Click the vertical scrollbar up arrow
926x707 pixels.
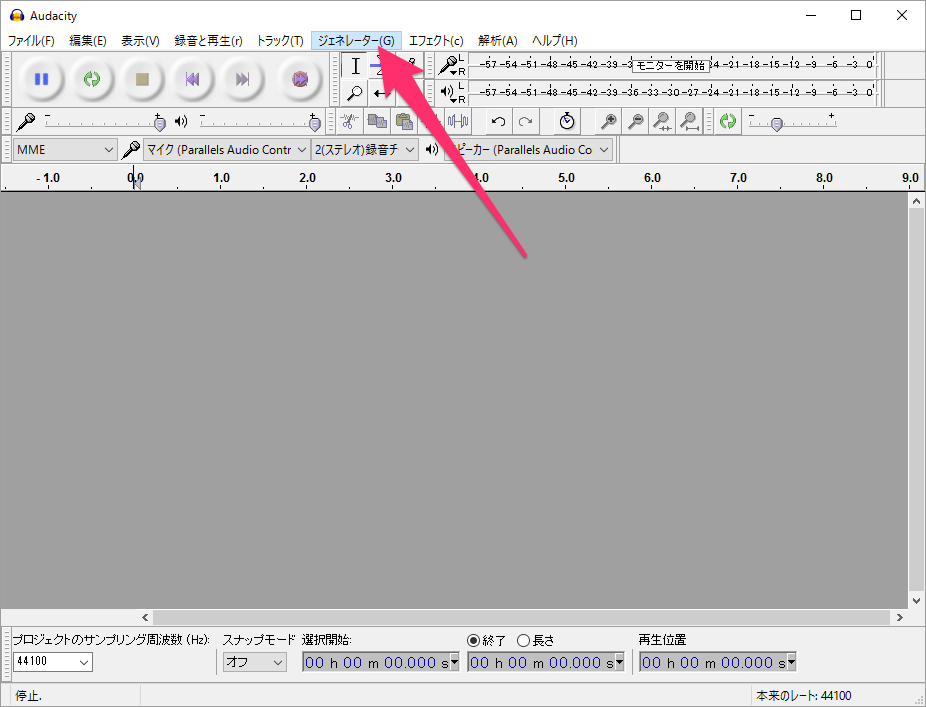click(916, 201)
